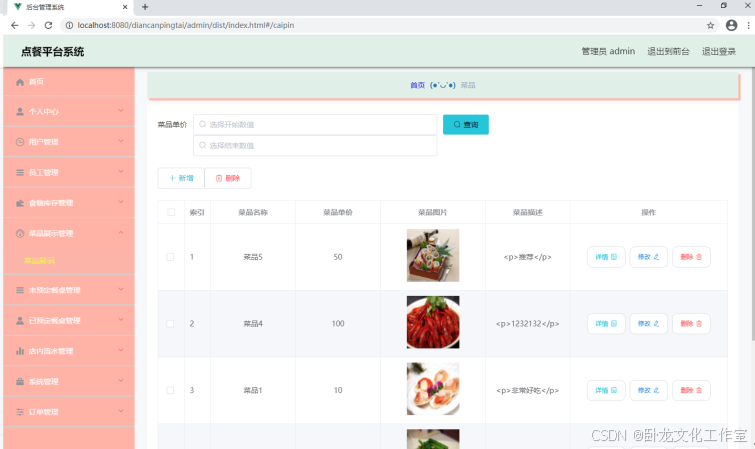Click the 新增 add button
The image size is (755, 449).
[x=181, y=178]
